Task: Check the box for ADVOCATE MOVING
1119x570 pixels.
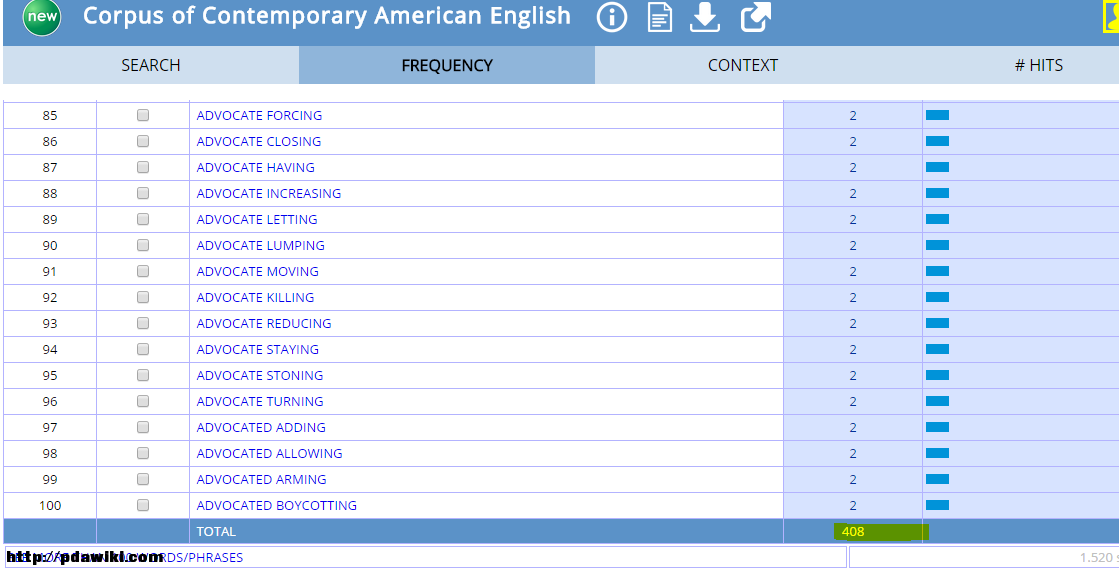Action: point(143,271)
